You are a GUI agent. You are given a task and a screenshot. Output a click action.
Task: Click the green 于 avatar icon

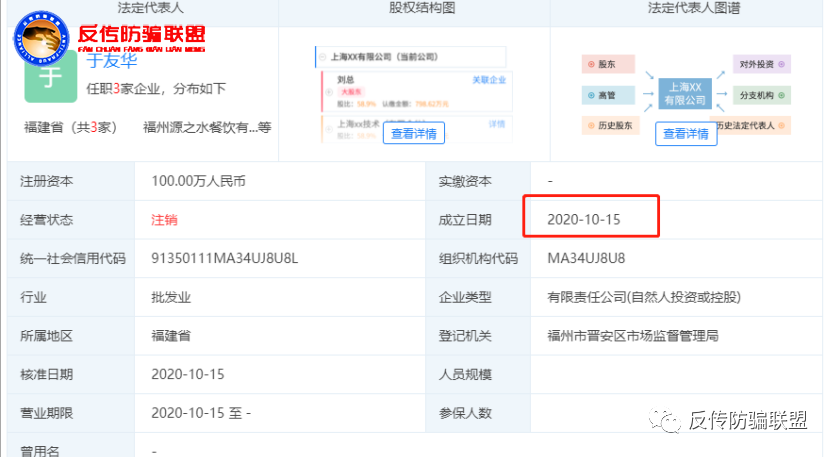51,79
